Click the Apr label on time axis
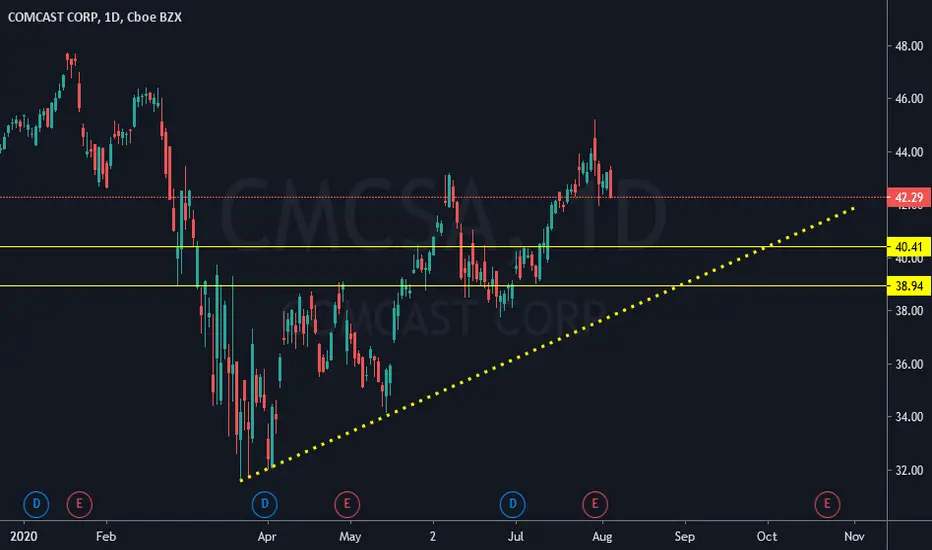Image resolution: width=932 pixels, height=550 pixels. 267,536
